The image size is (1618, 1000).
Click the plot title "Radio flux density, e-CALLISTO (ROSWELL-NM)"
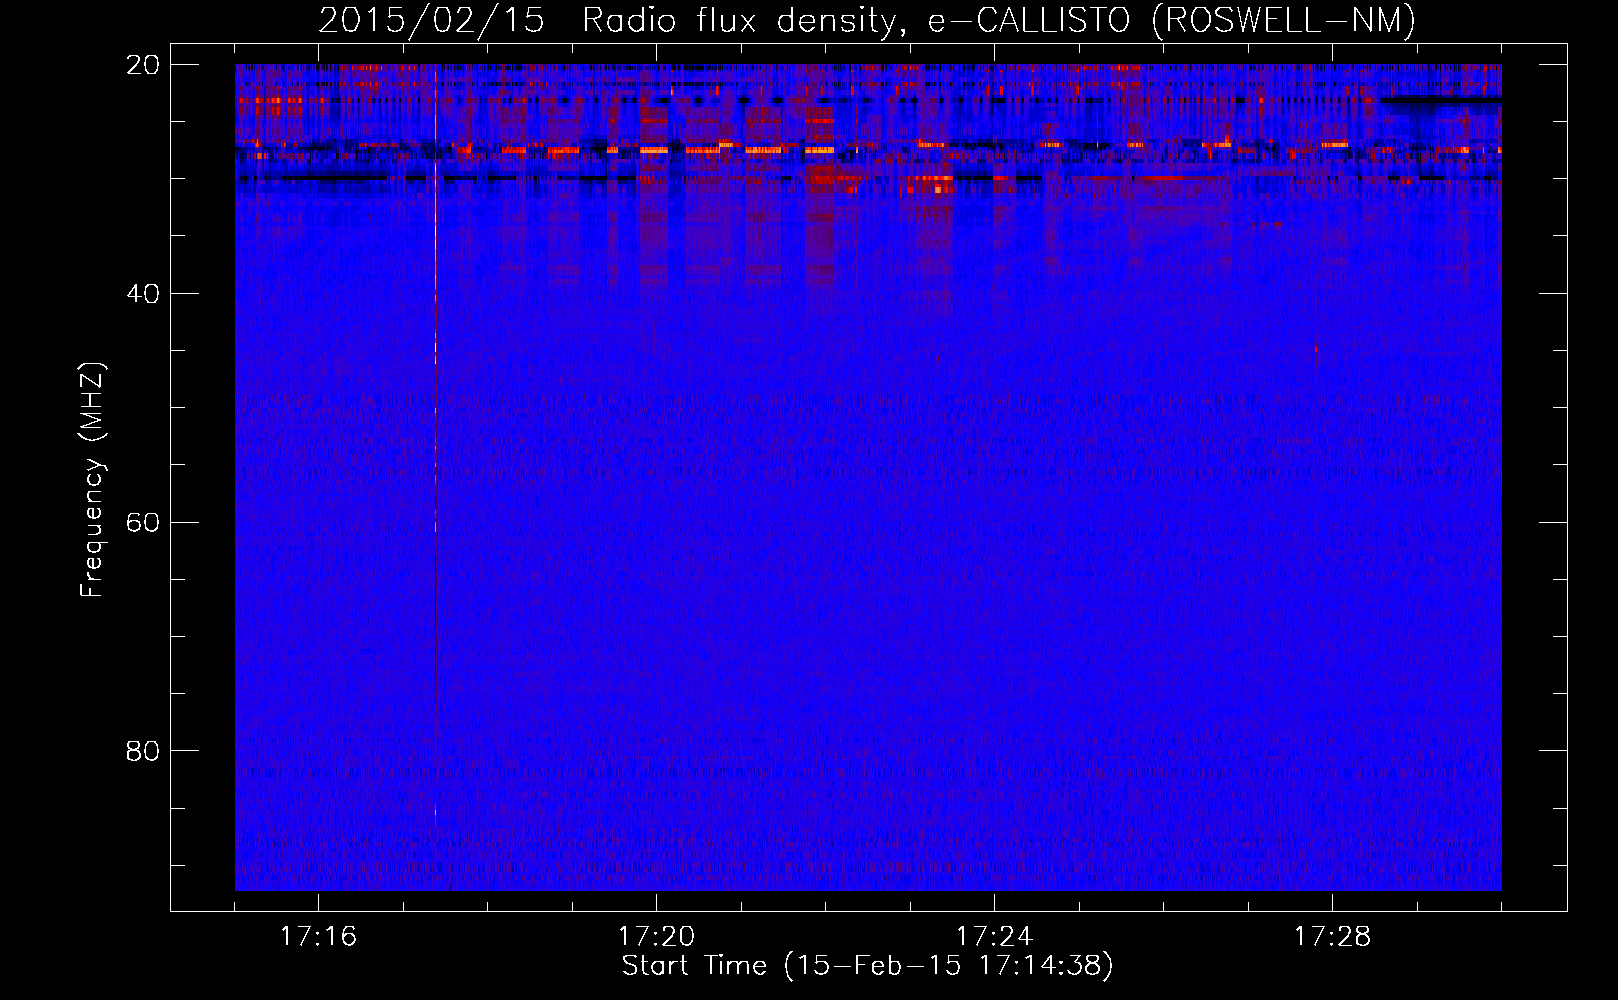click(x=999, y=20)
